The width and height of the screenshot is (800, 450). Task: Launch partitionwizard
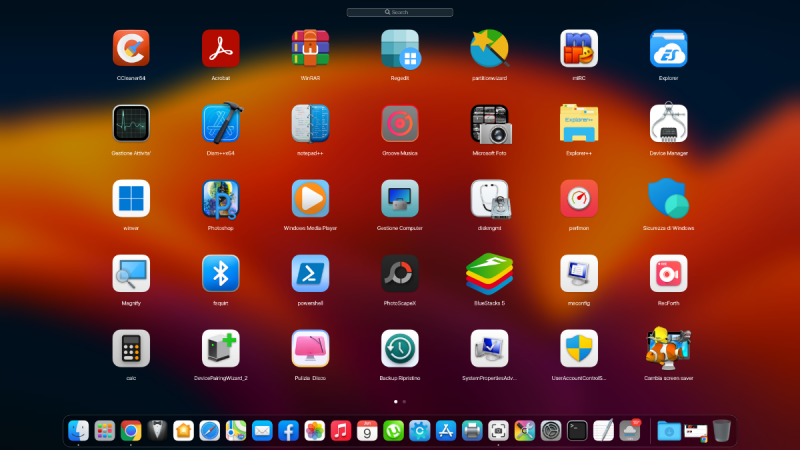pos(489,48)
